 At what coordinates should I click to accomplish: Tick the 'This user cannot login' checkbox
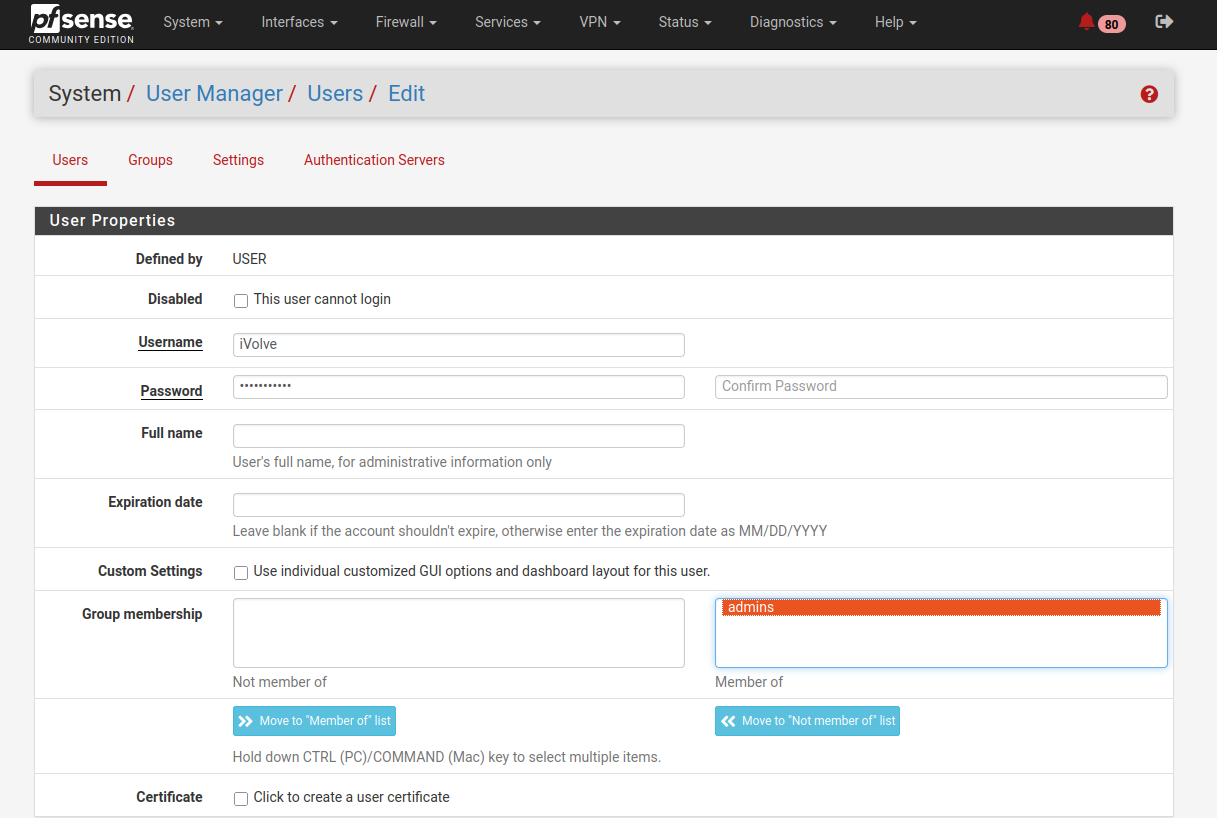pos(241,300)
